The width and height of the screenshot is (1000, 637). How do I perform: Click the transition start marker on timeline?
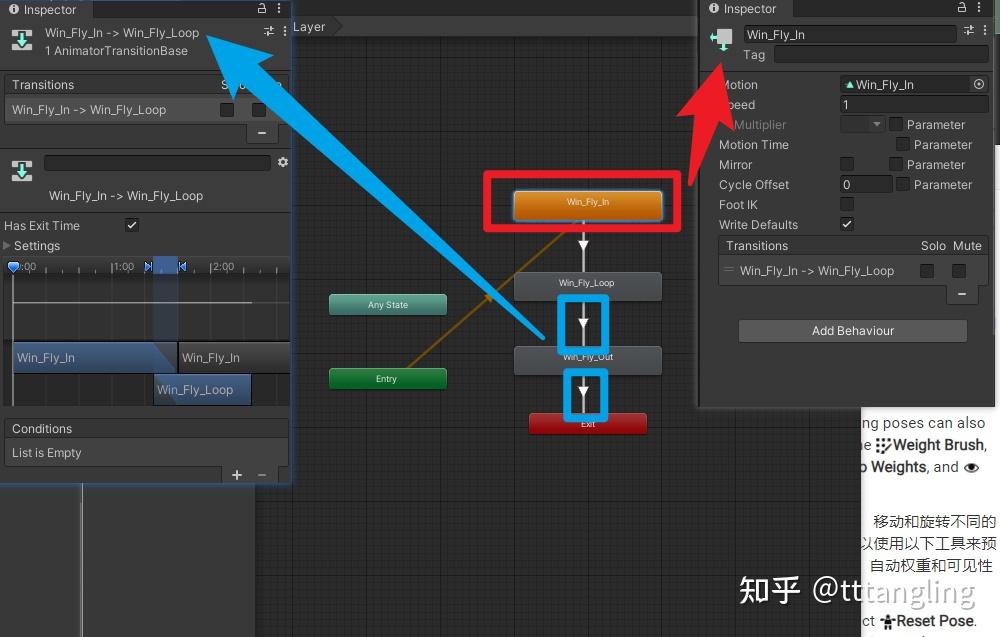[x=149, y=267]
